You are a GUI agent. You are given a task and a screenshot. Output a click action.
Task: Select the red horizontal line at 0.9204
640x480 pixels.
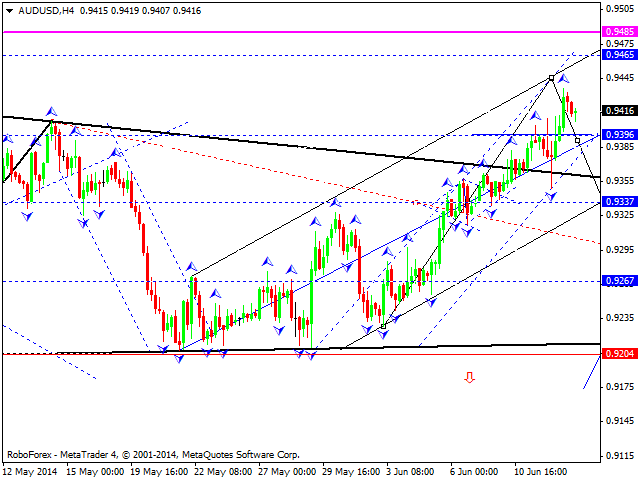click(300, 354)
